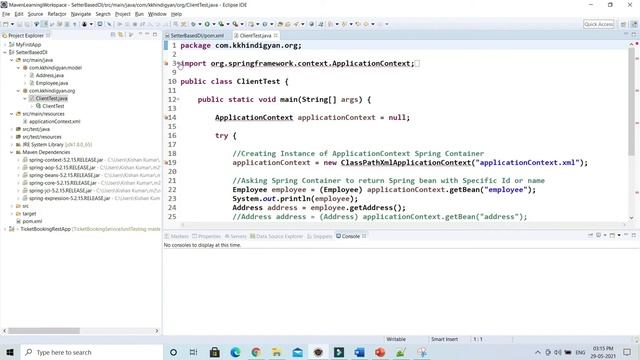The image size is (640, 360).
Task: Open the Run configurations dropdown arrow
Action: coord(214,24)
